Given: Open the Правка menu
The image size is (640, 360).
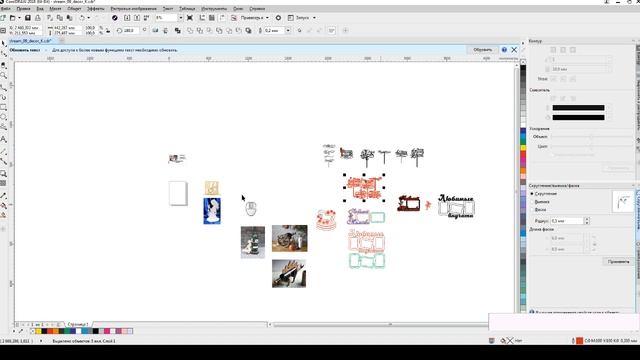Looking at the screenshot, I should (23, 9).
